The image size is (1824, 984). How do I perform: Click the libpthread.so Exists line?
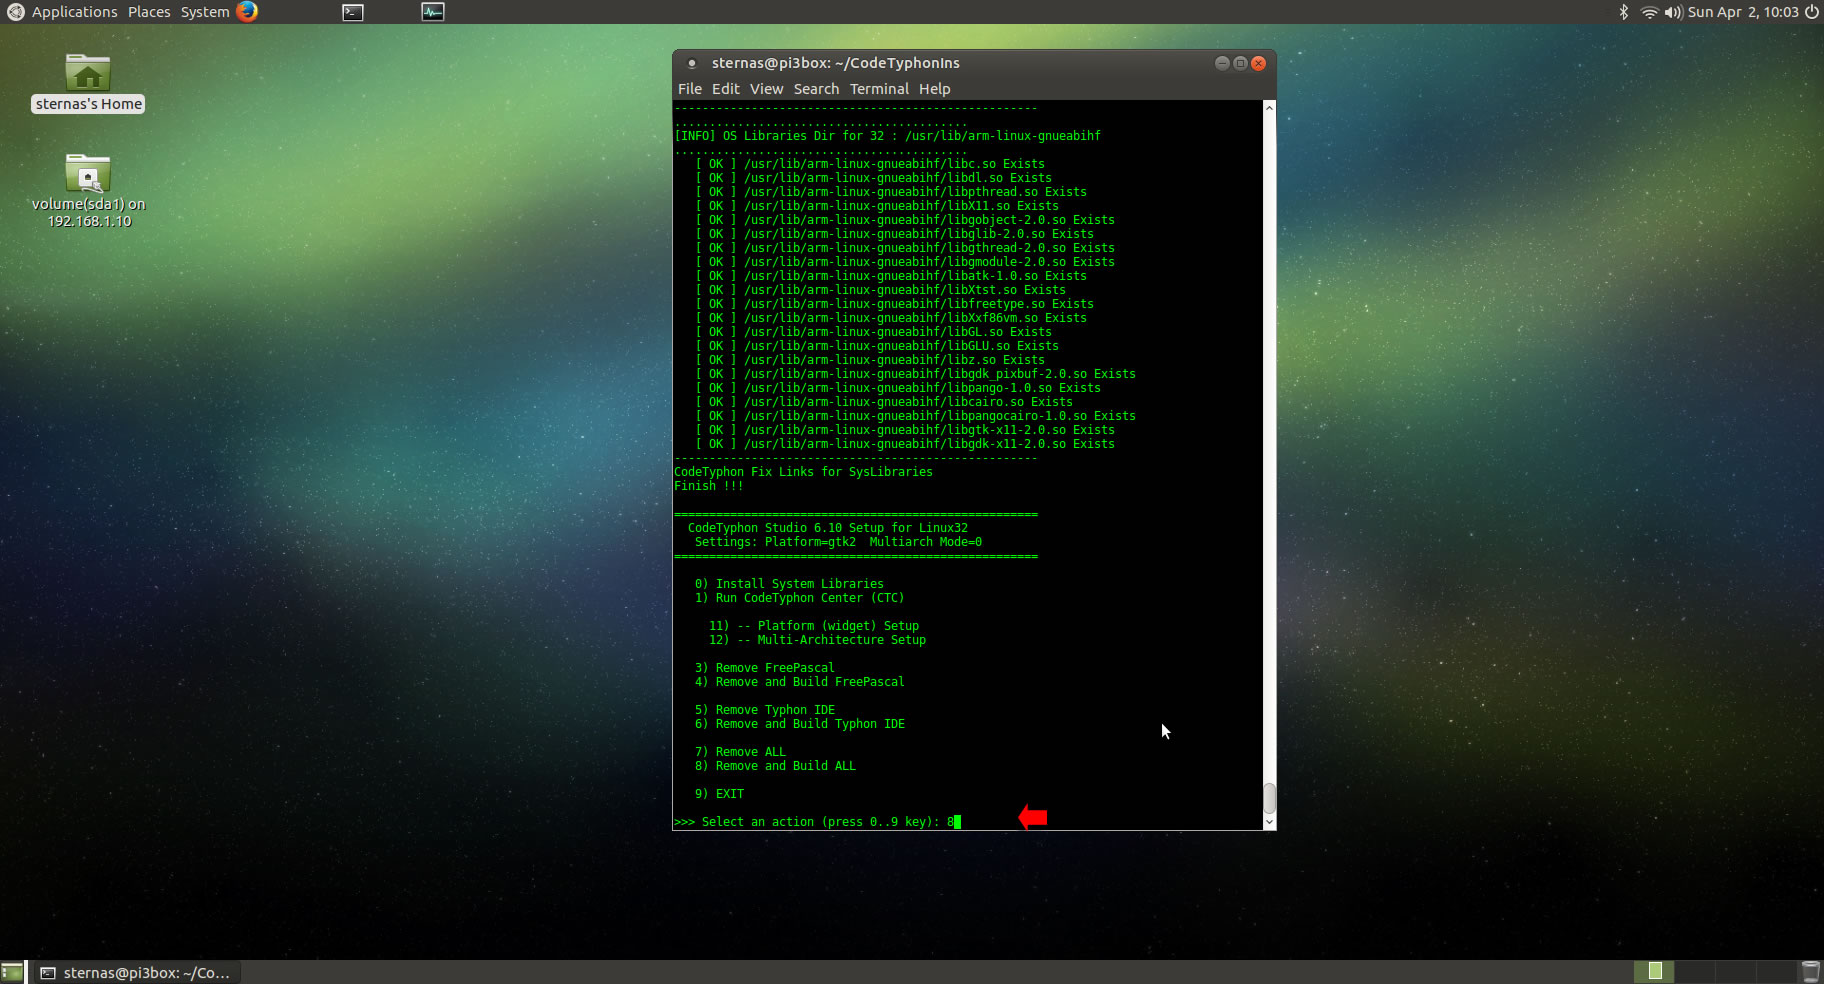pos(891,192)
